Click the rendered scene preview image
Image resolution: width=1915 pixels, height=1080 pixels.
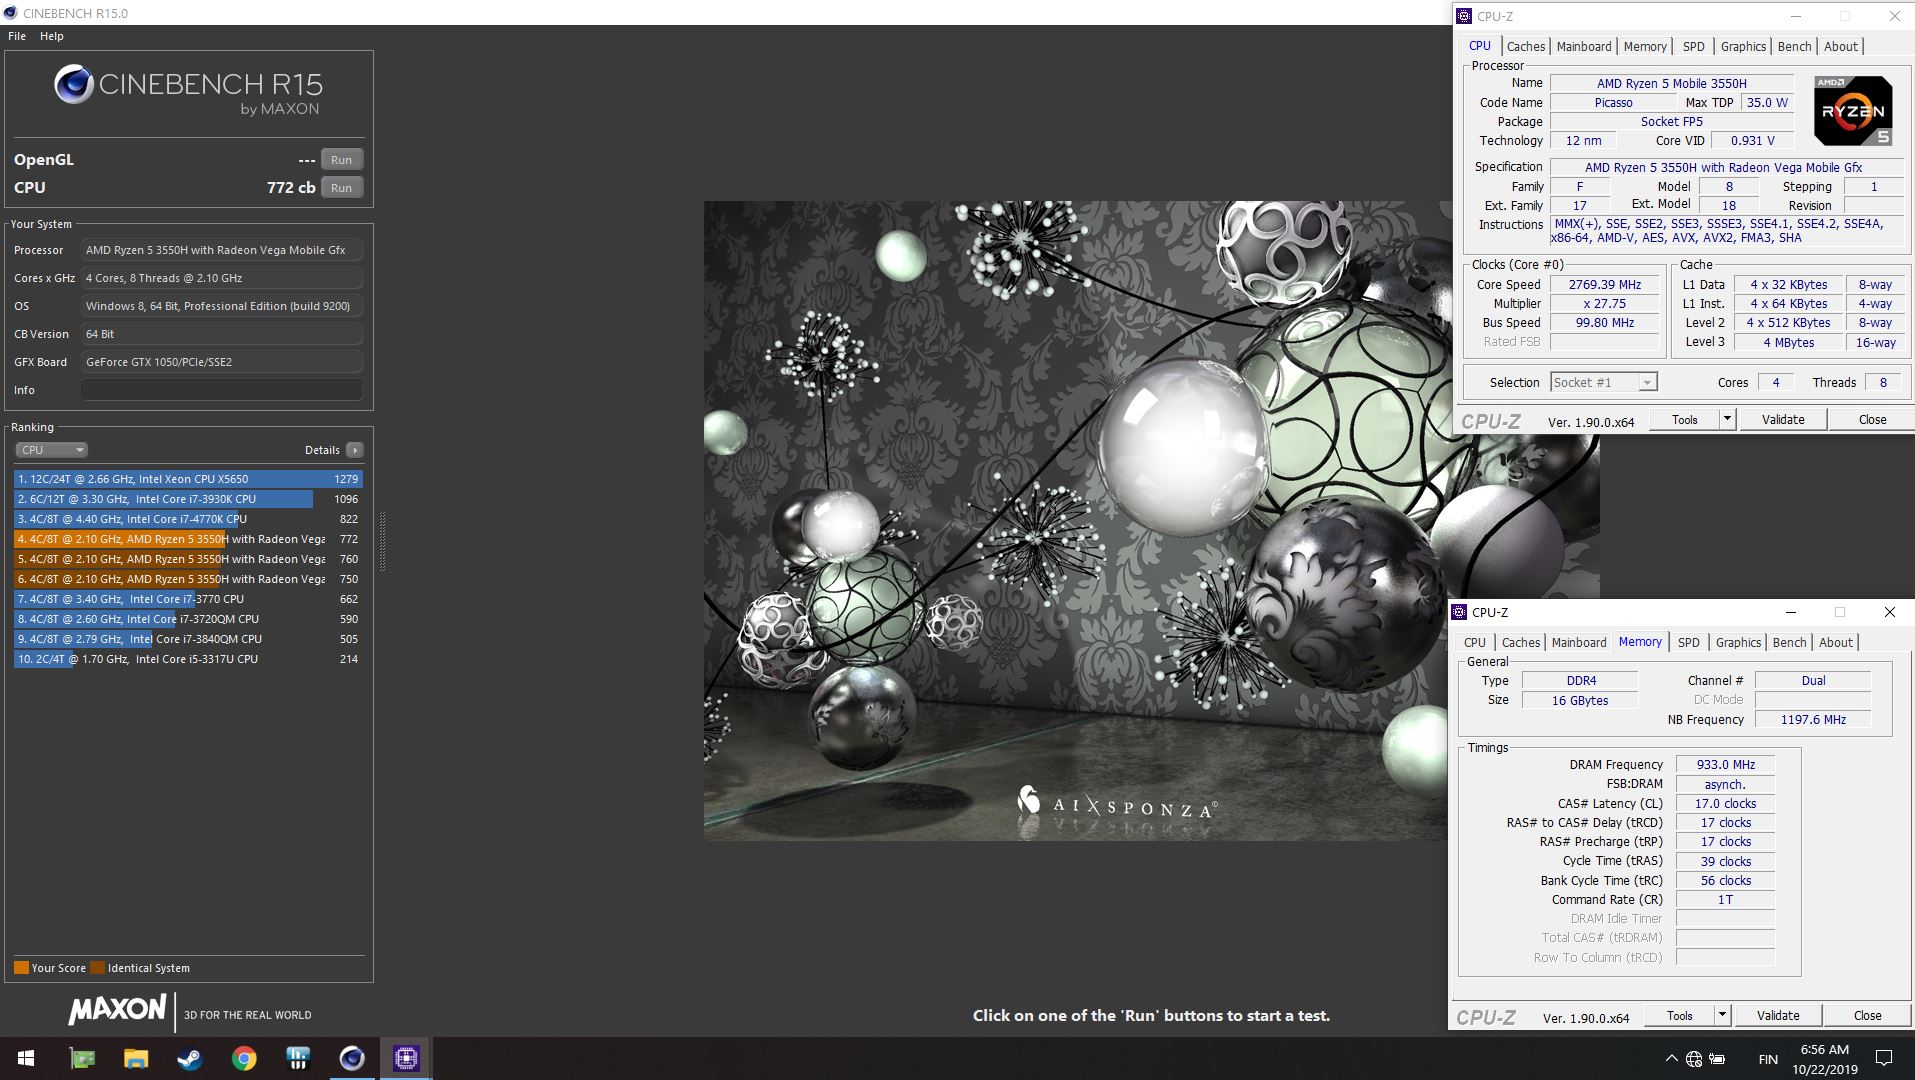[x=1076, y=520]
